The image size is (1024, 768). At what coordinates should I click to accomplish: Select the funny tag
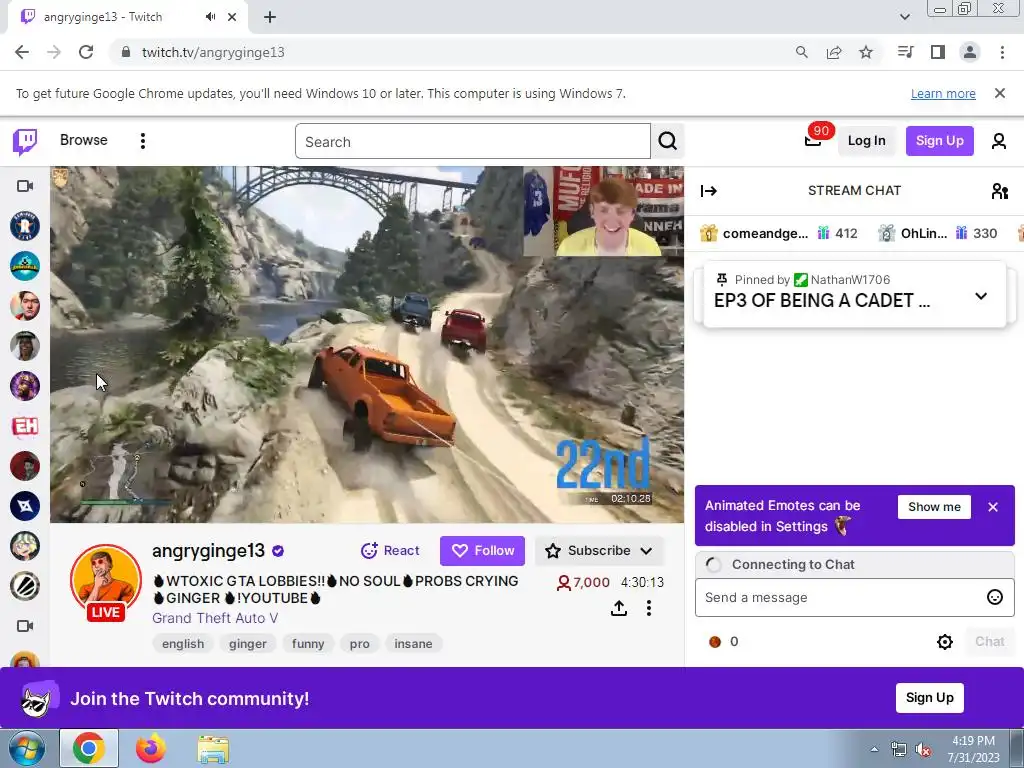(308, 644)
